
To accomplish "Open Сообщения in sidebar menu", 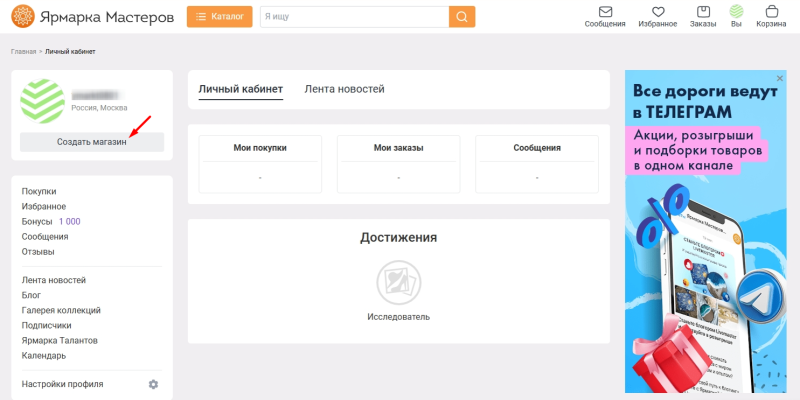I will coord(45,237).
